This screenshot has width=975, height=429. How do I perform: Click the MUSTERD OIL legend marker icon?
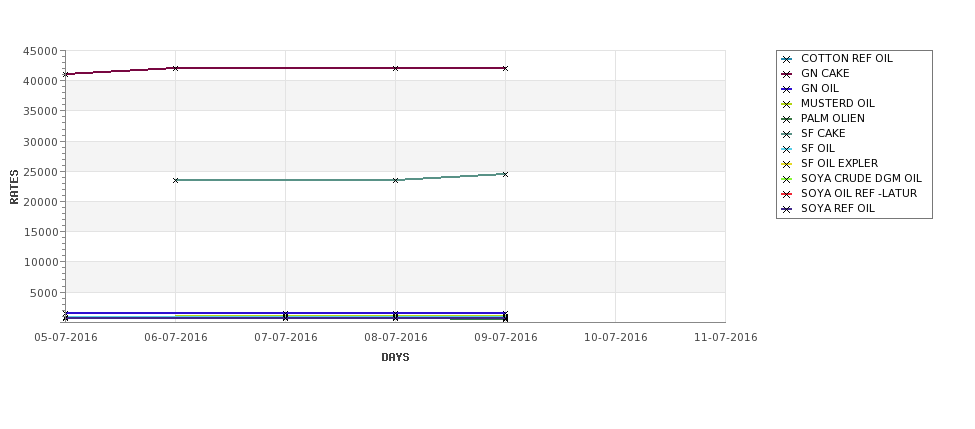coord(787,104)
